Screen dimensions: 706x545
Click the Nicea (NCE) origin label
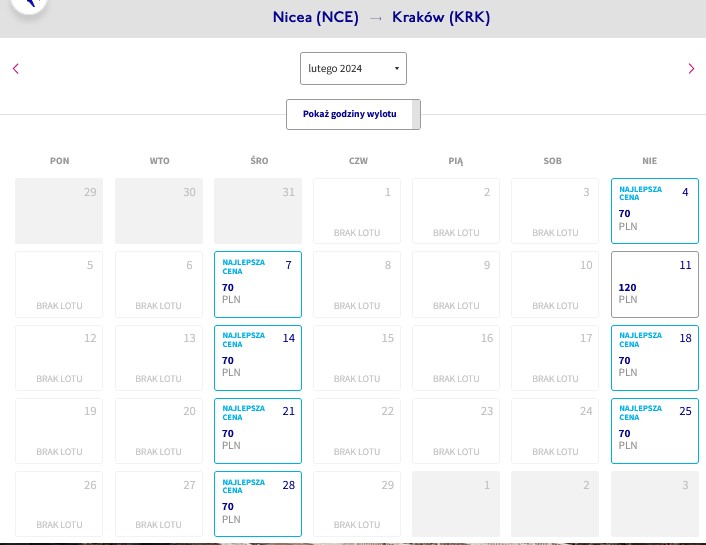click(316, 17)
